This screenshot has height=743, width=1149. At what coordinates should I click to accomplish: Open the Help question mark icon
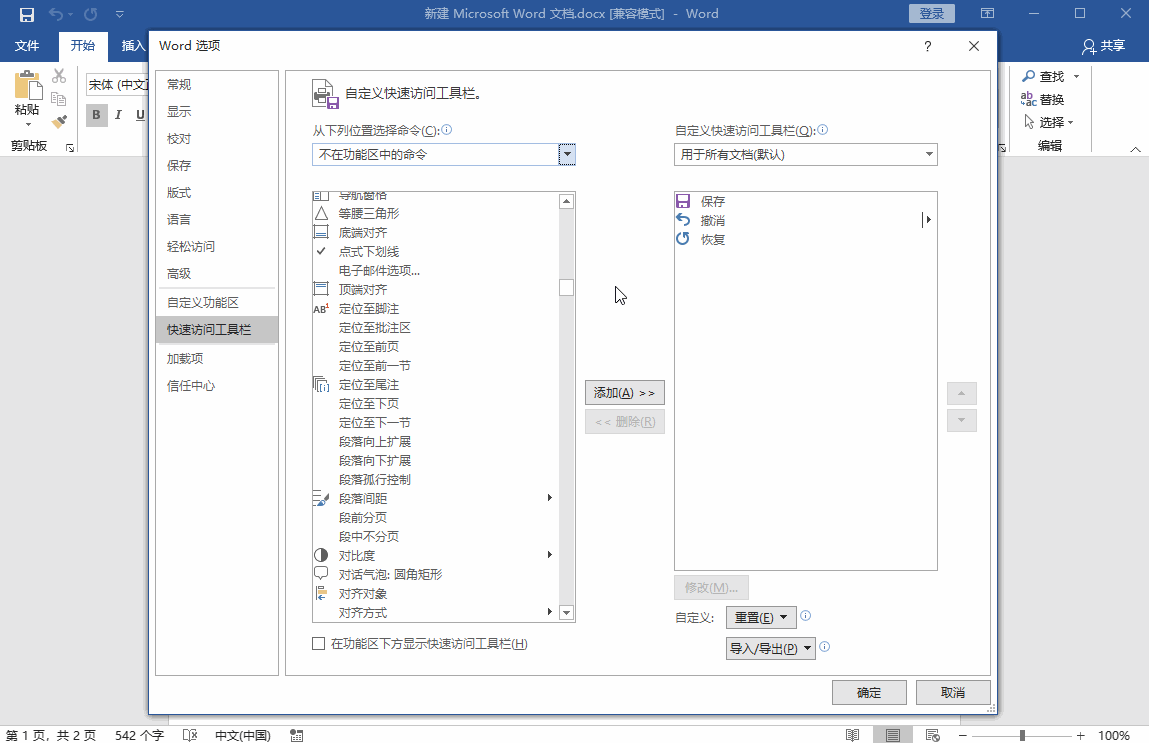click(927, 46)
